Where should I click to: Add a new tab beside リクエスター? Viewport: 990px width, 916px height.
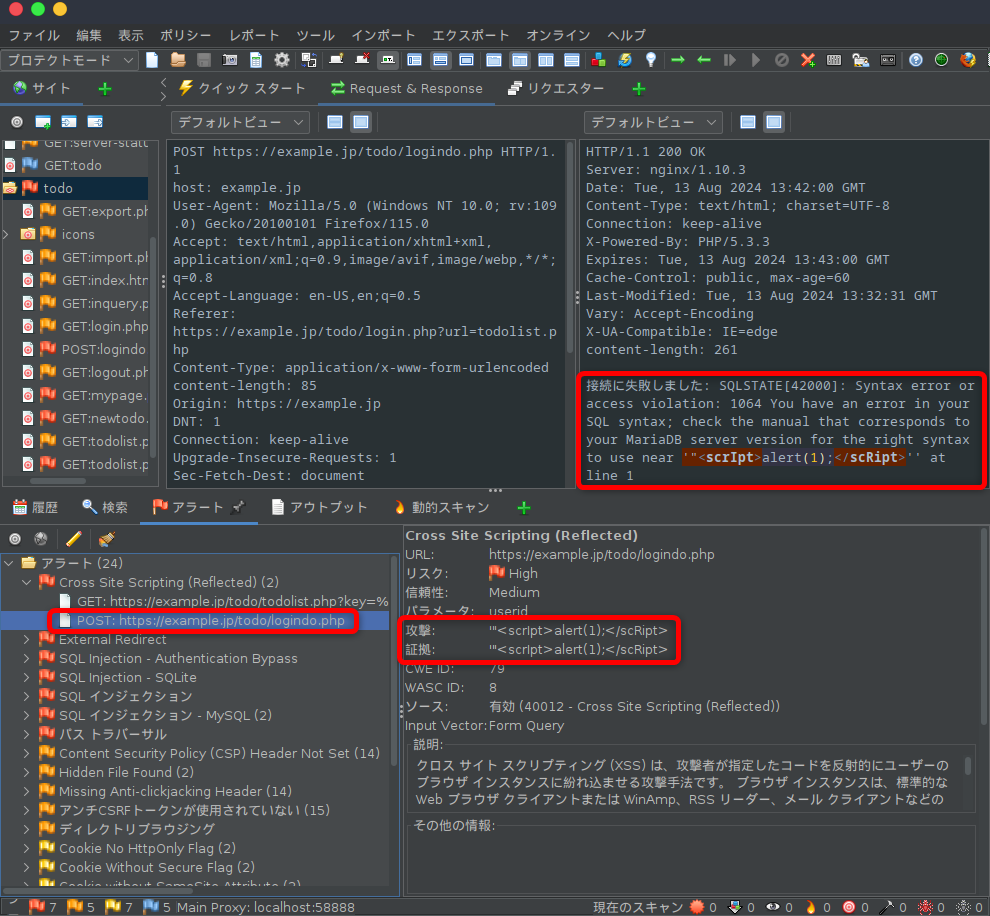(639, 88)
